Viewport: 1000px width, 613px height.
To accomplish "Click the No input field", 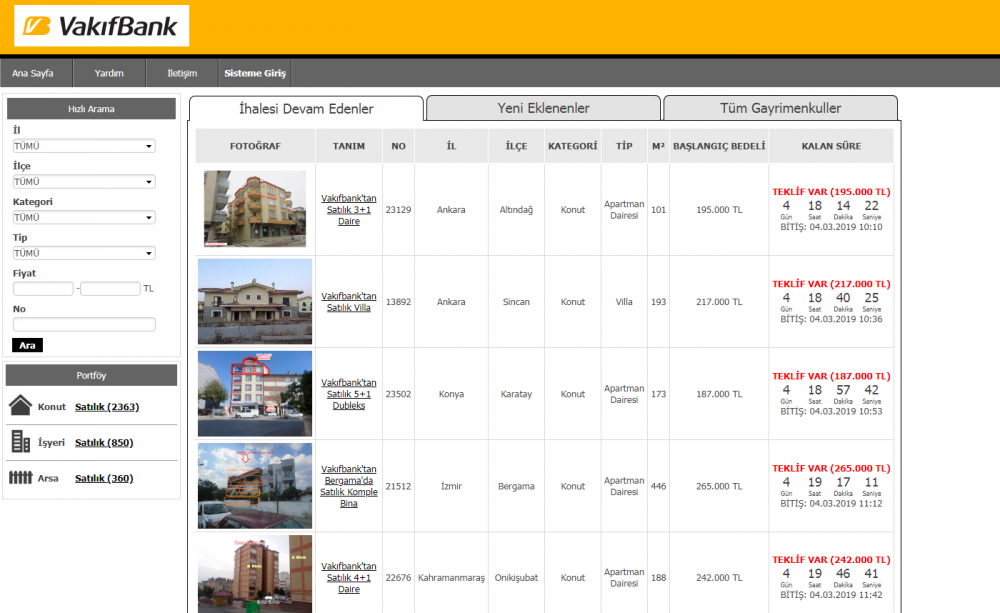I will coord(84,325).
